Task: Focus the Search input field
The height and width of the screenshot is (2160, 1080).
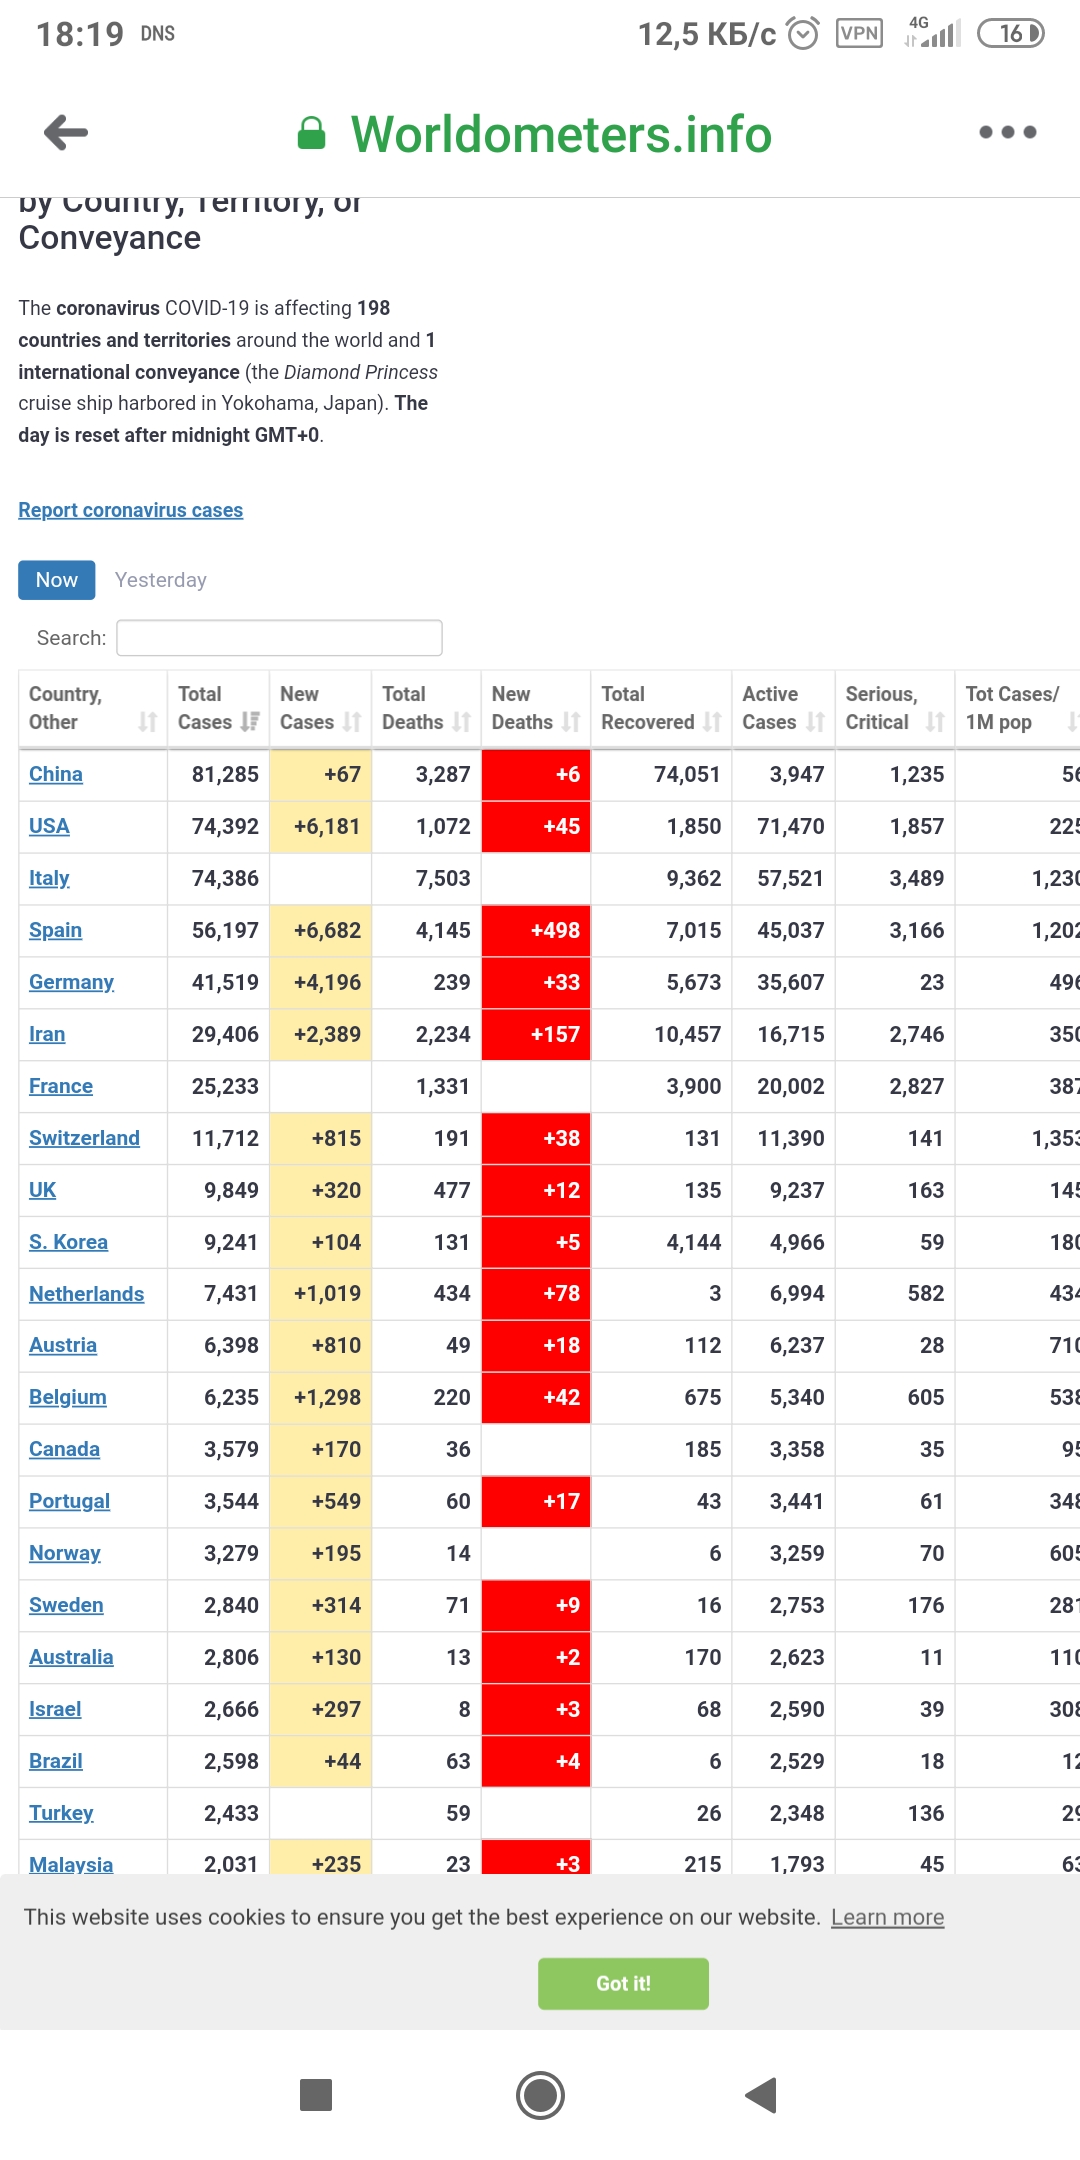Action: (279, 638)
